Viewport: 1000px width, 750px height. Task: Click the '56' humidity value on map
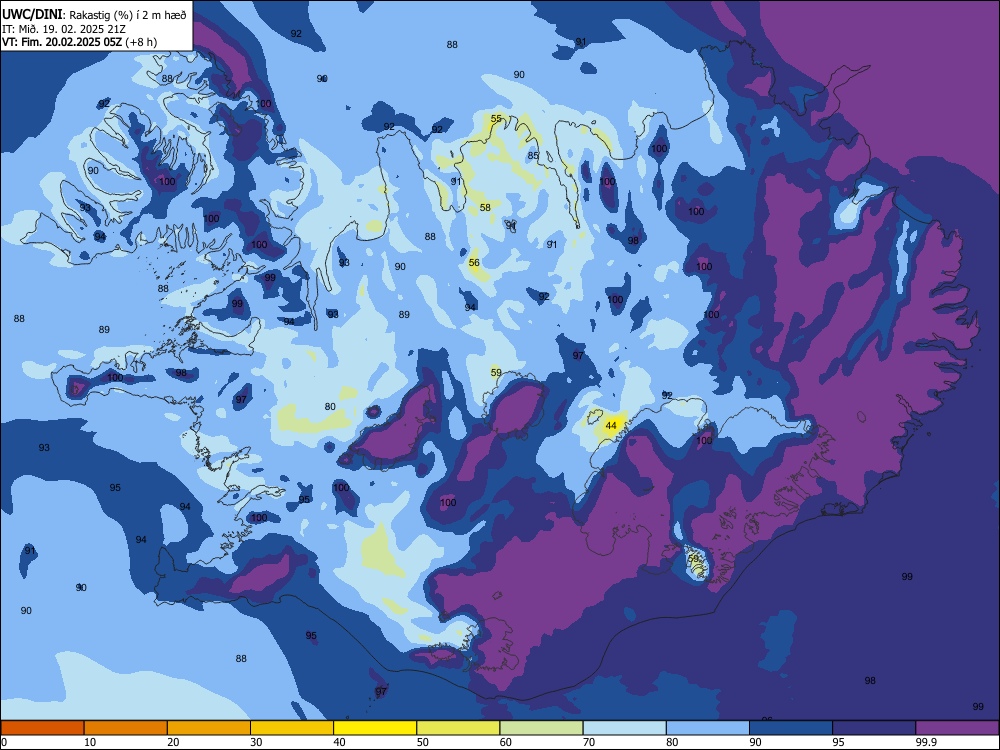click(x=474, y=263)
